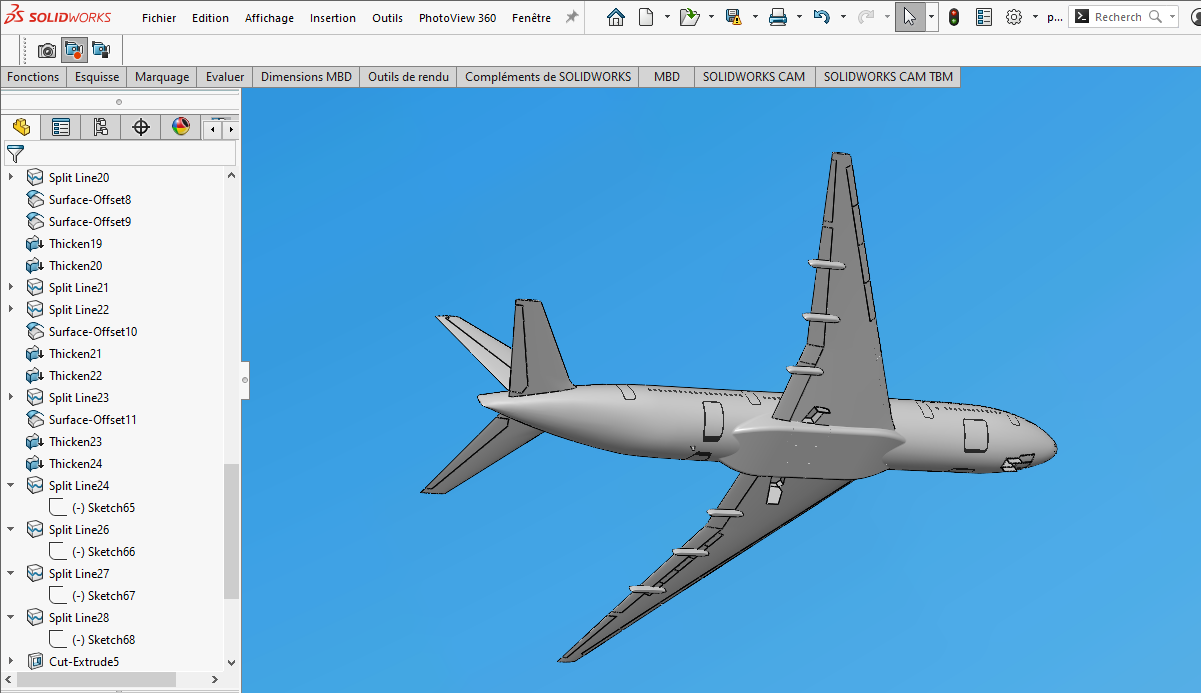This screenshot has height=693, width=1201.
Task: Open the PhotoView 360 menu
Action: click(457, 18)
